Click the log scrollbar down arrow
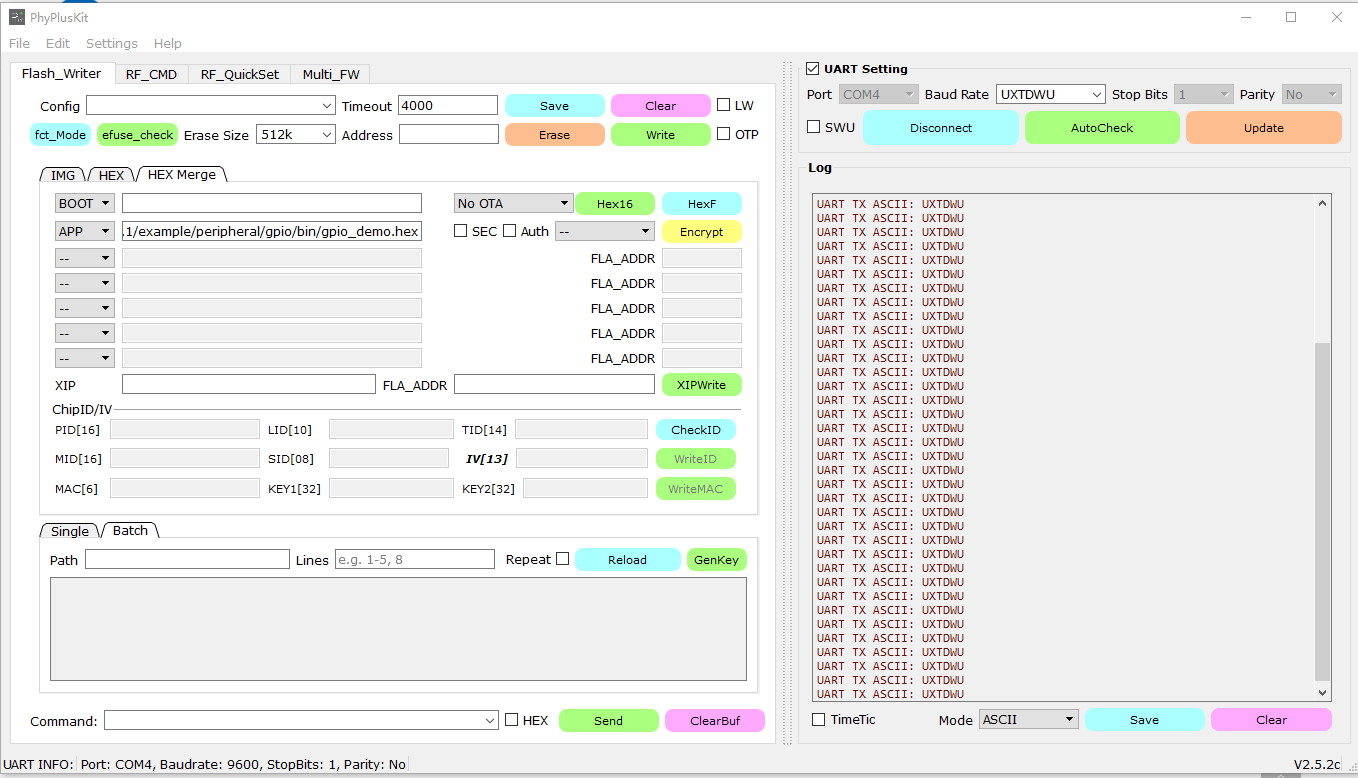Image resolution: width=1358 pixels, height=778 pixels. pos(1323,692)
